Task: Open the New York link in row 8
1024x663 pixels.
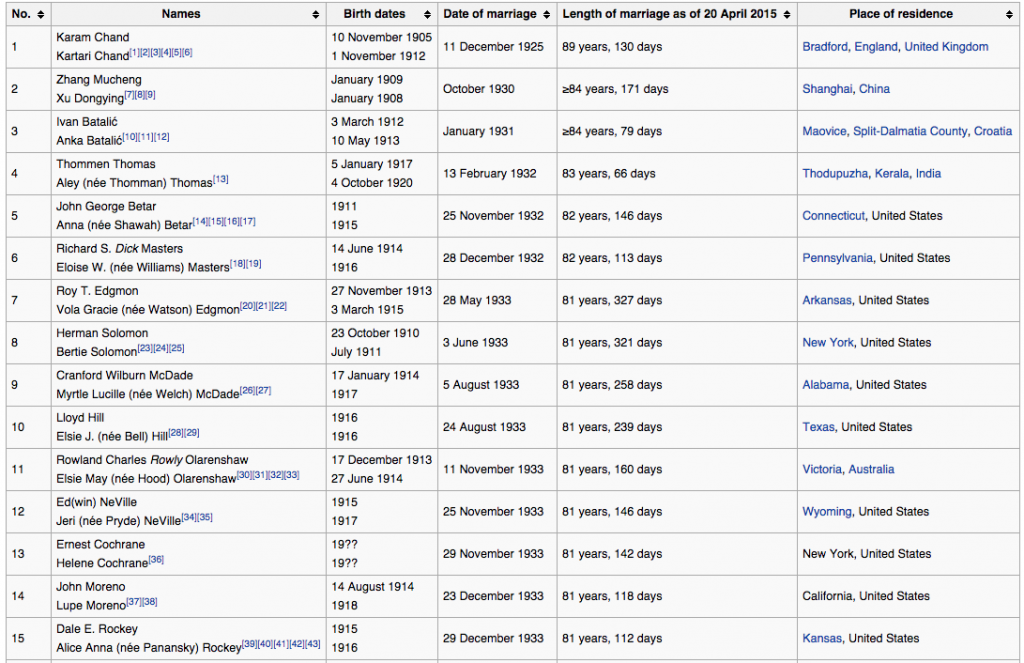Action: [828, 342]
